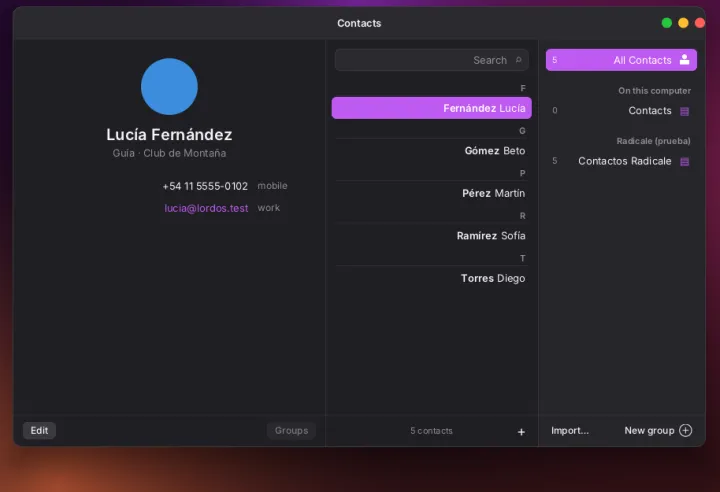Click the New group label
This screenshot has height=492, width=720.
click(649, 430)
